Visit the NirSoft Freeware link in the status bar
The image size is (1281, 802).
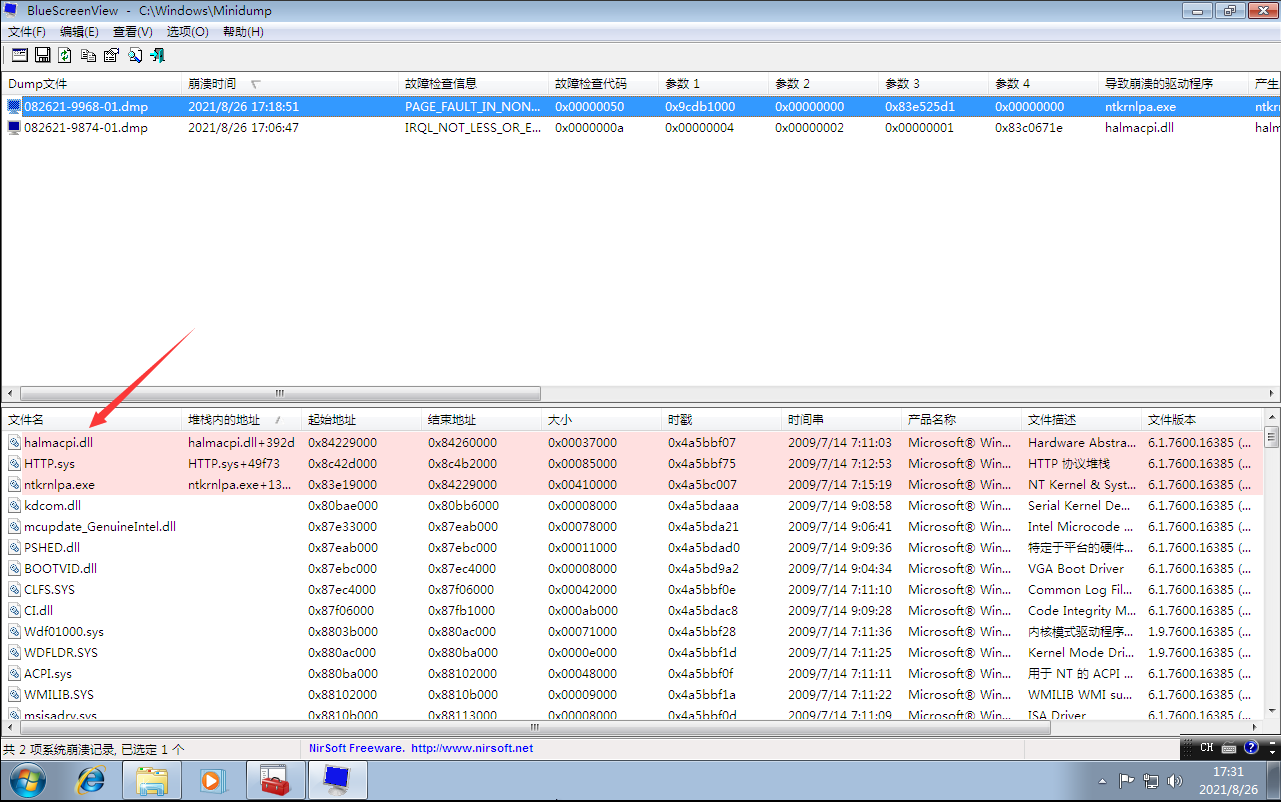pos(419,747)
